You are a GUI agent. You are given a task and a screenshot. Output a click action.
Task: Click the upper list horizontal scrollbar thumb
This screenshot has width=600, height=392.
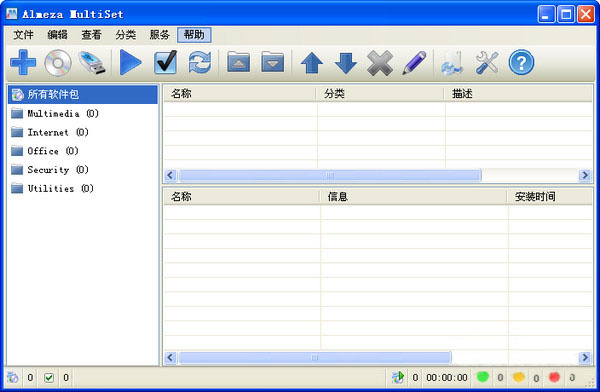[330, 175]
